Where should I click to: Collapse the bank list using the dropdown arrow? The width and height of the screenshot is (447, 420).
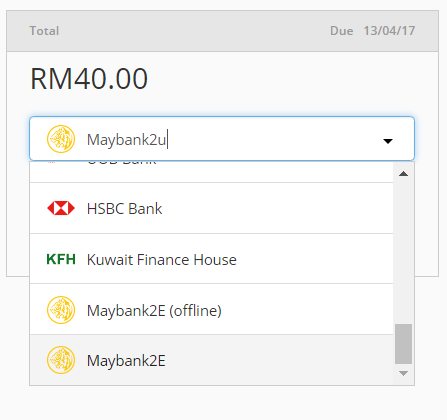[x=388, y=141]
